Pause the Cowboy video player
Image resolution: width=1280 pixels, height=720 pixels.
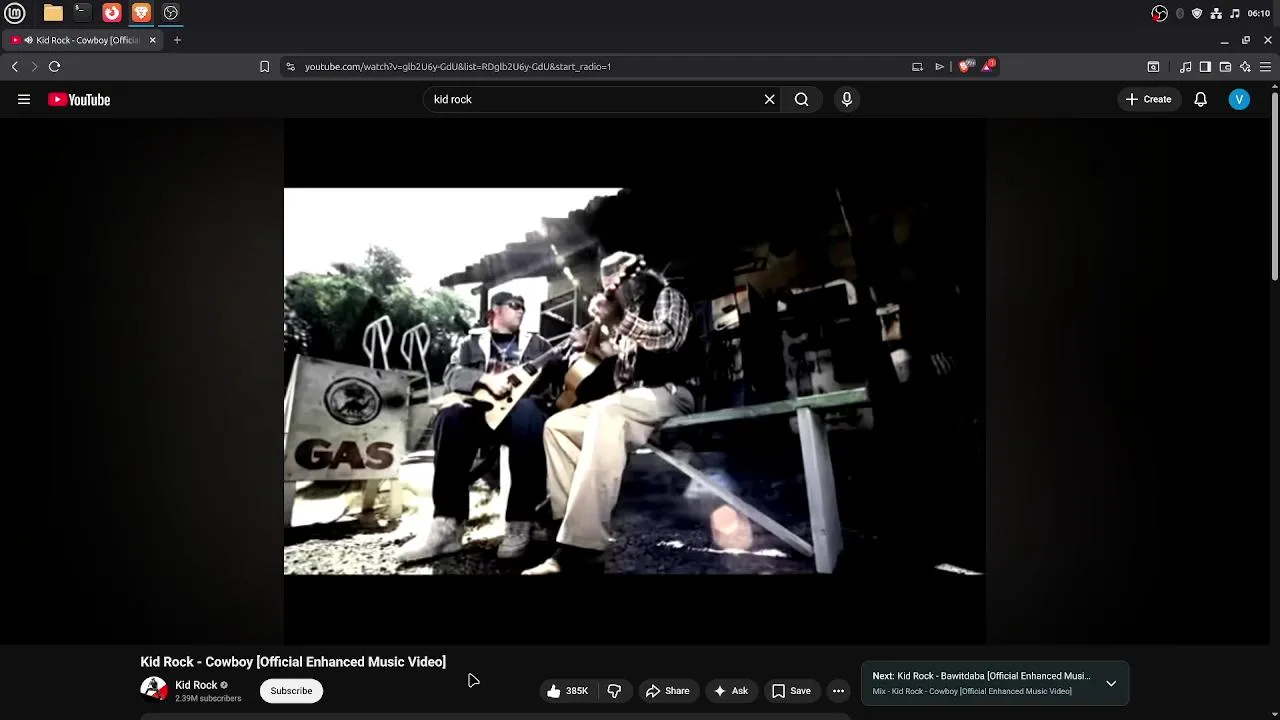point(634,381)
